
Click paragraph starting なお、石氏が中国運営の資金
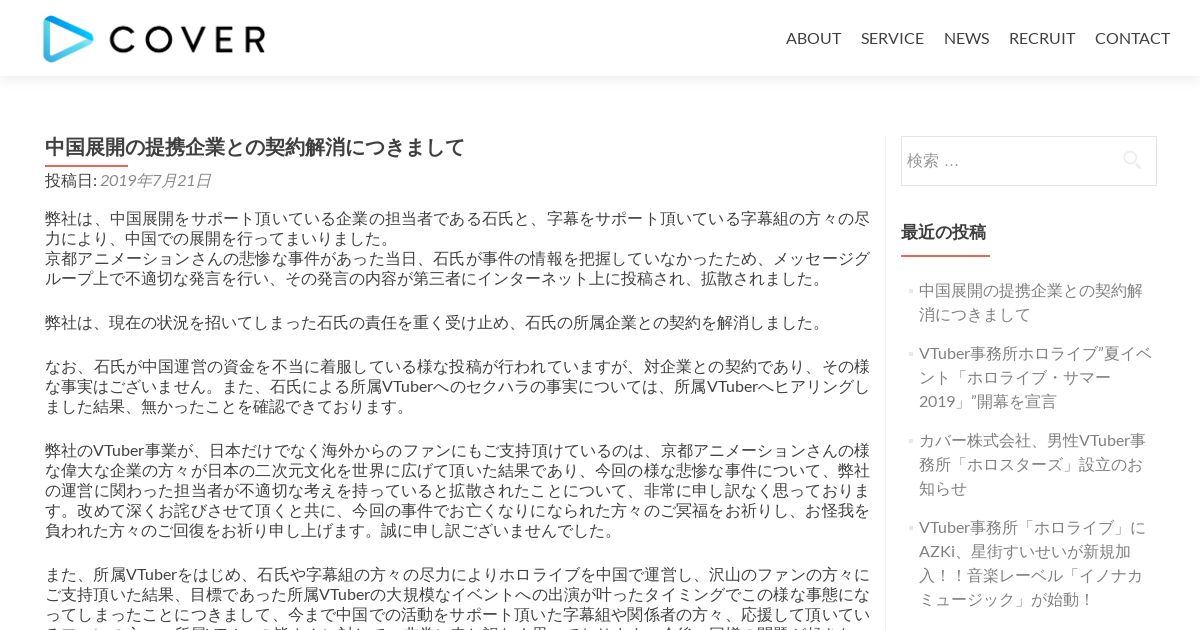[457, 386]
